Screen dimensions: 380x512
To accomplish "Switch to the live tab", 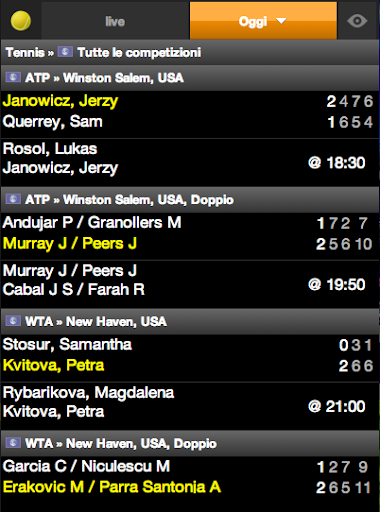I will coord(115,21).
